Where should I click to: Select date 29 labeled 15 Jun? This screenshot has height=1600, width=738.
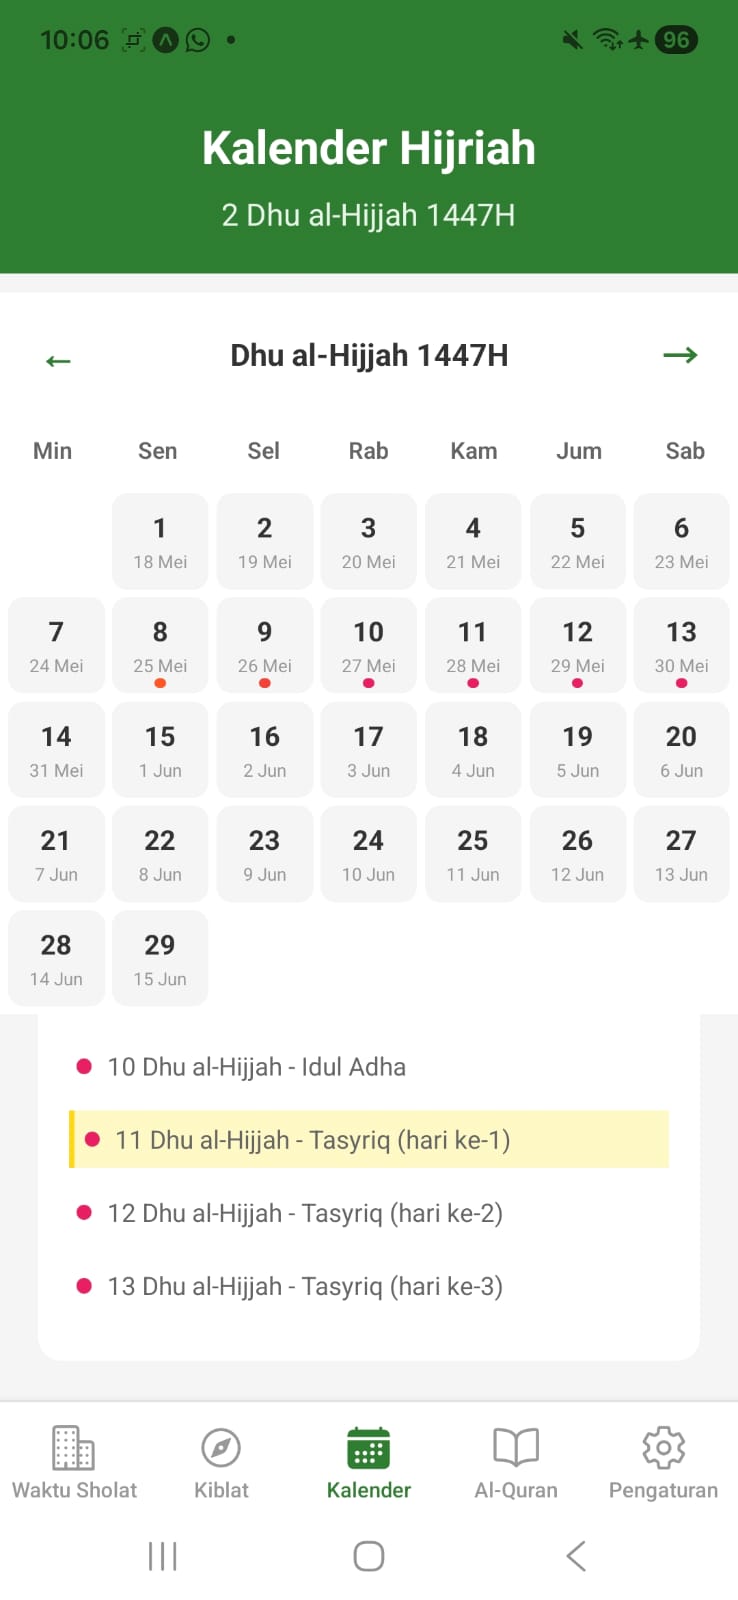160,957
